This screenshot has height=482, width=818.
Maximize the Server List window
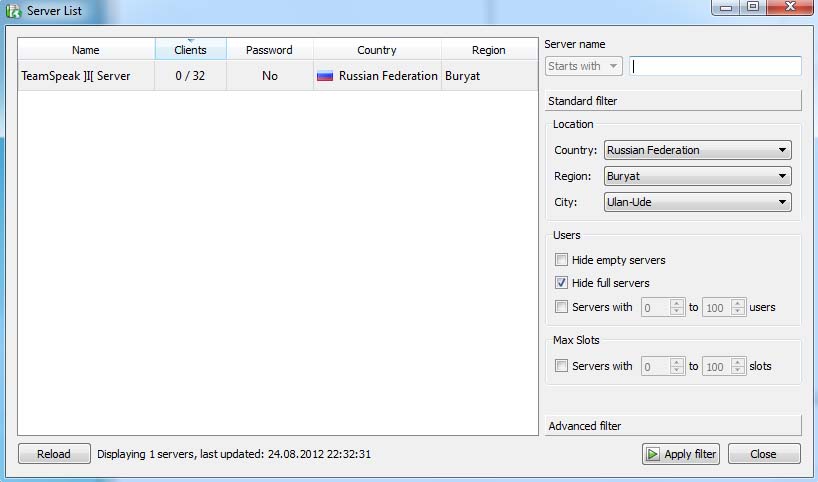[x=753, y=7]
